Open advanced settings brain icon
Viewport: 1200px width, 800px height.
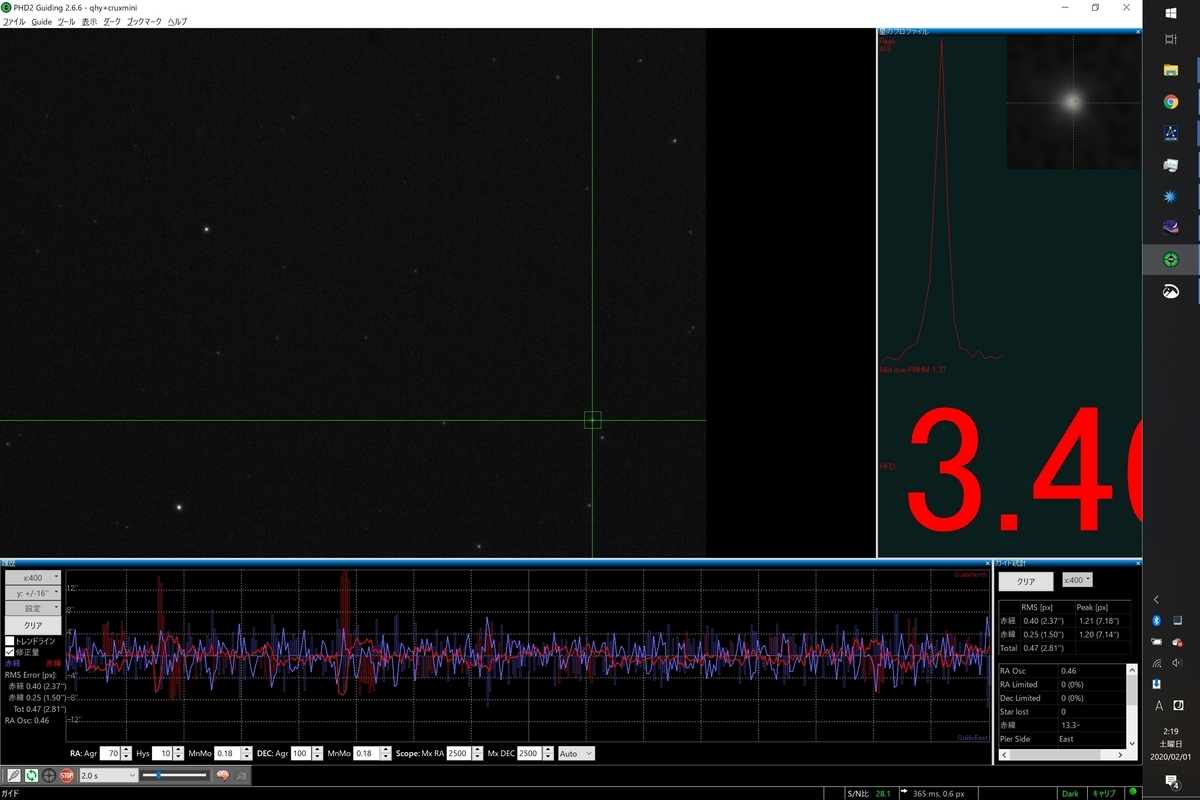tap(224, 775)
